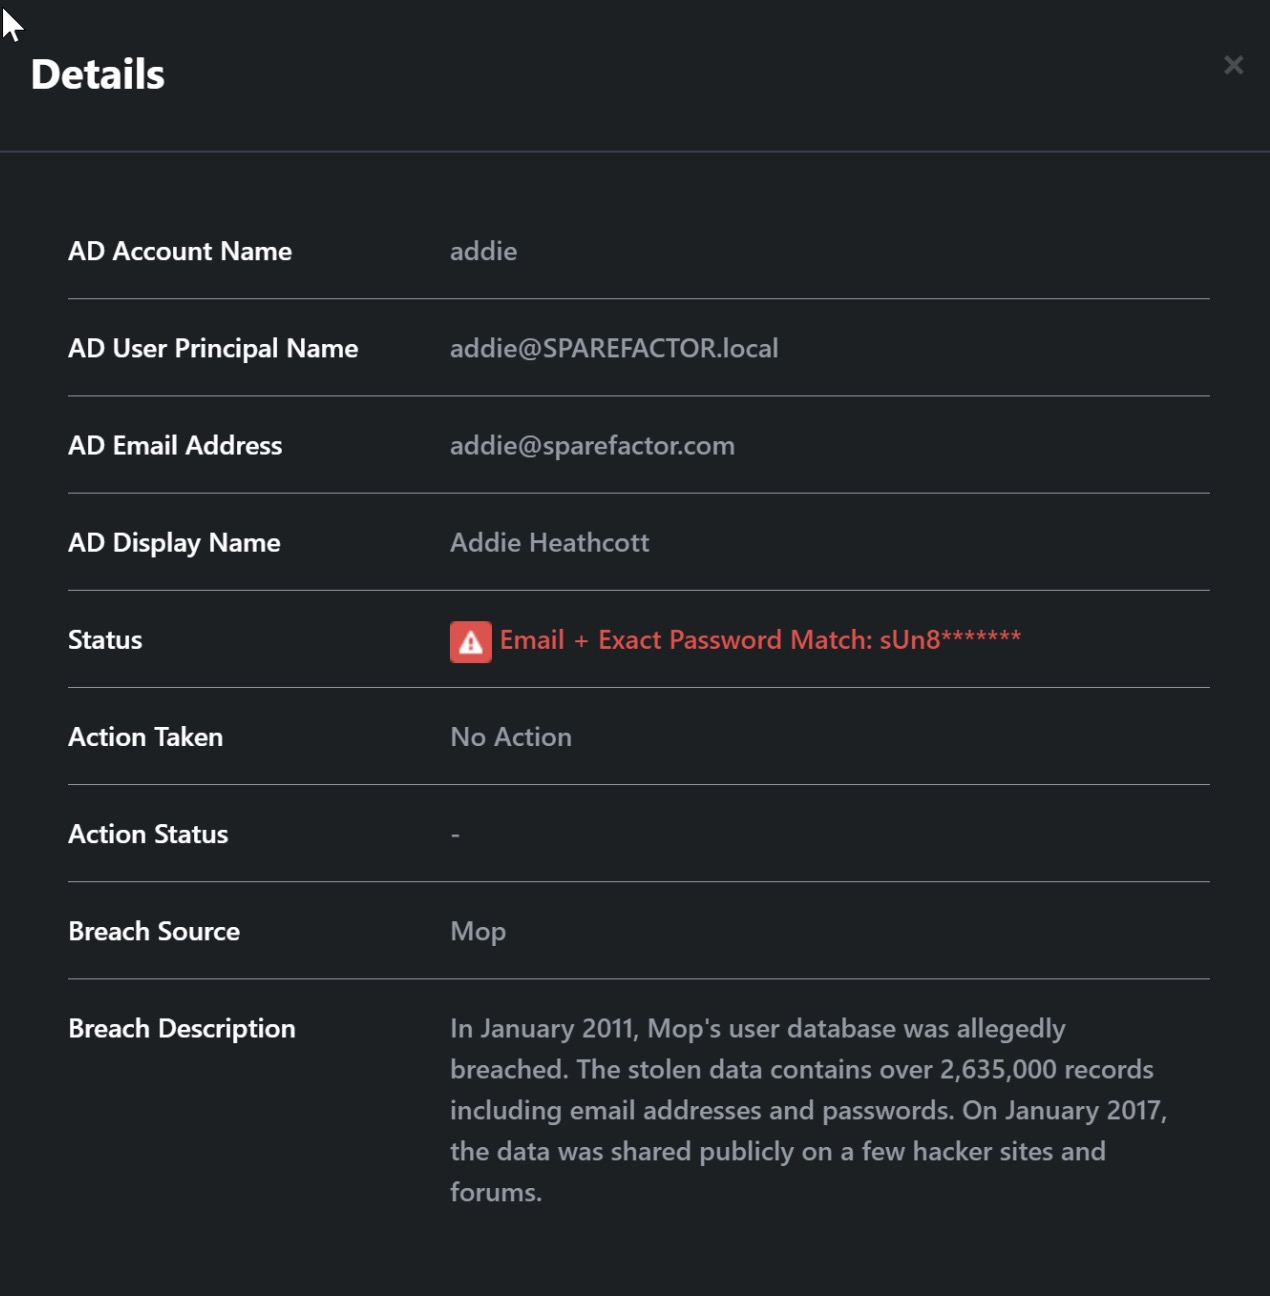Click the AD Email Address label
Screen dimensions: 1270x1296
tap(176, 446)
